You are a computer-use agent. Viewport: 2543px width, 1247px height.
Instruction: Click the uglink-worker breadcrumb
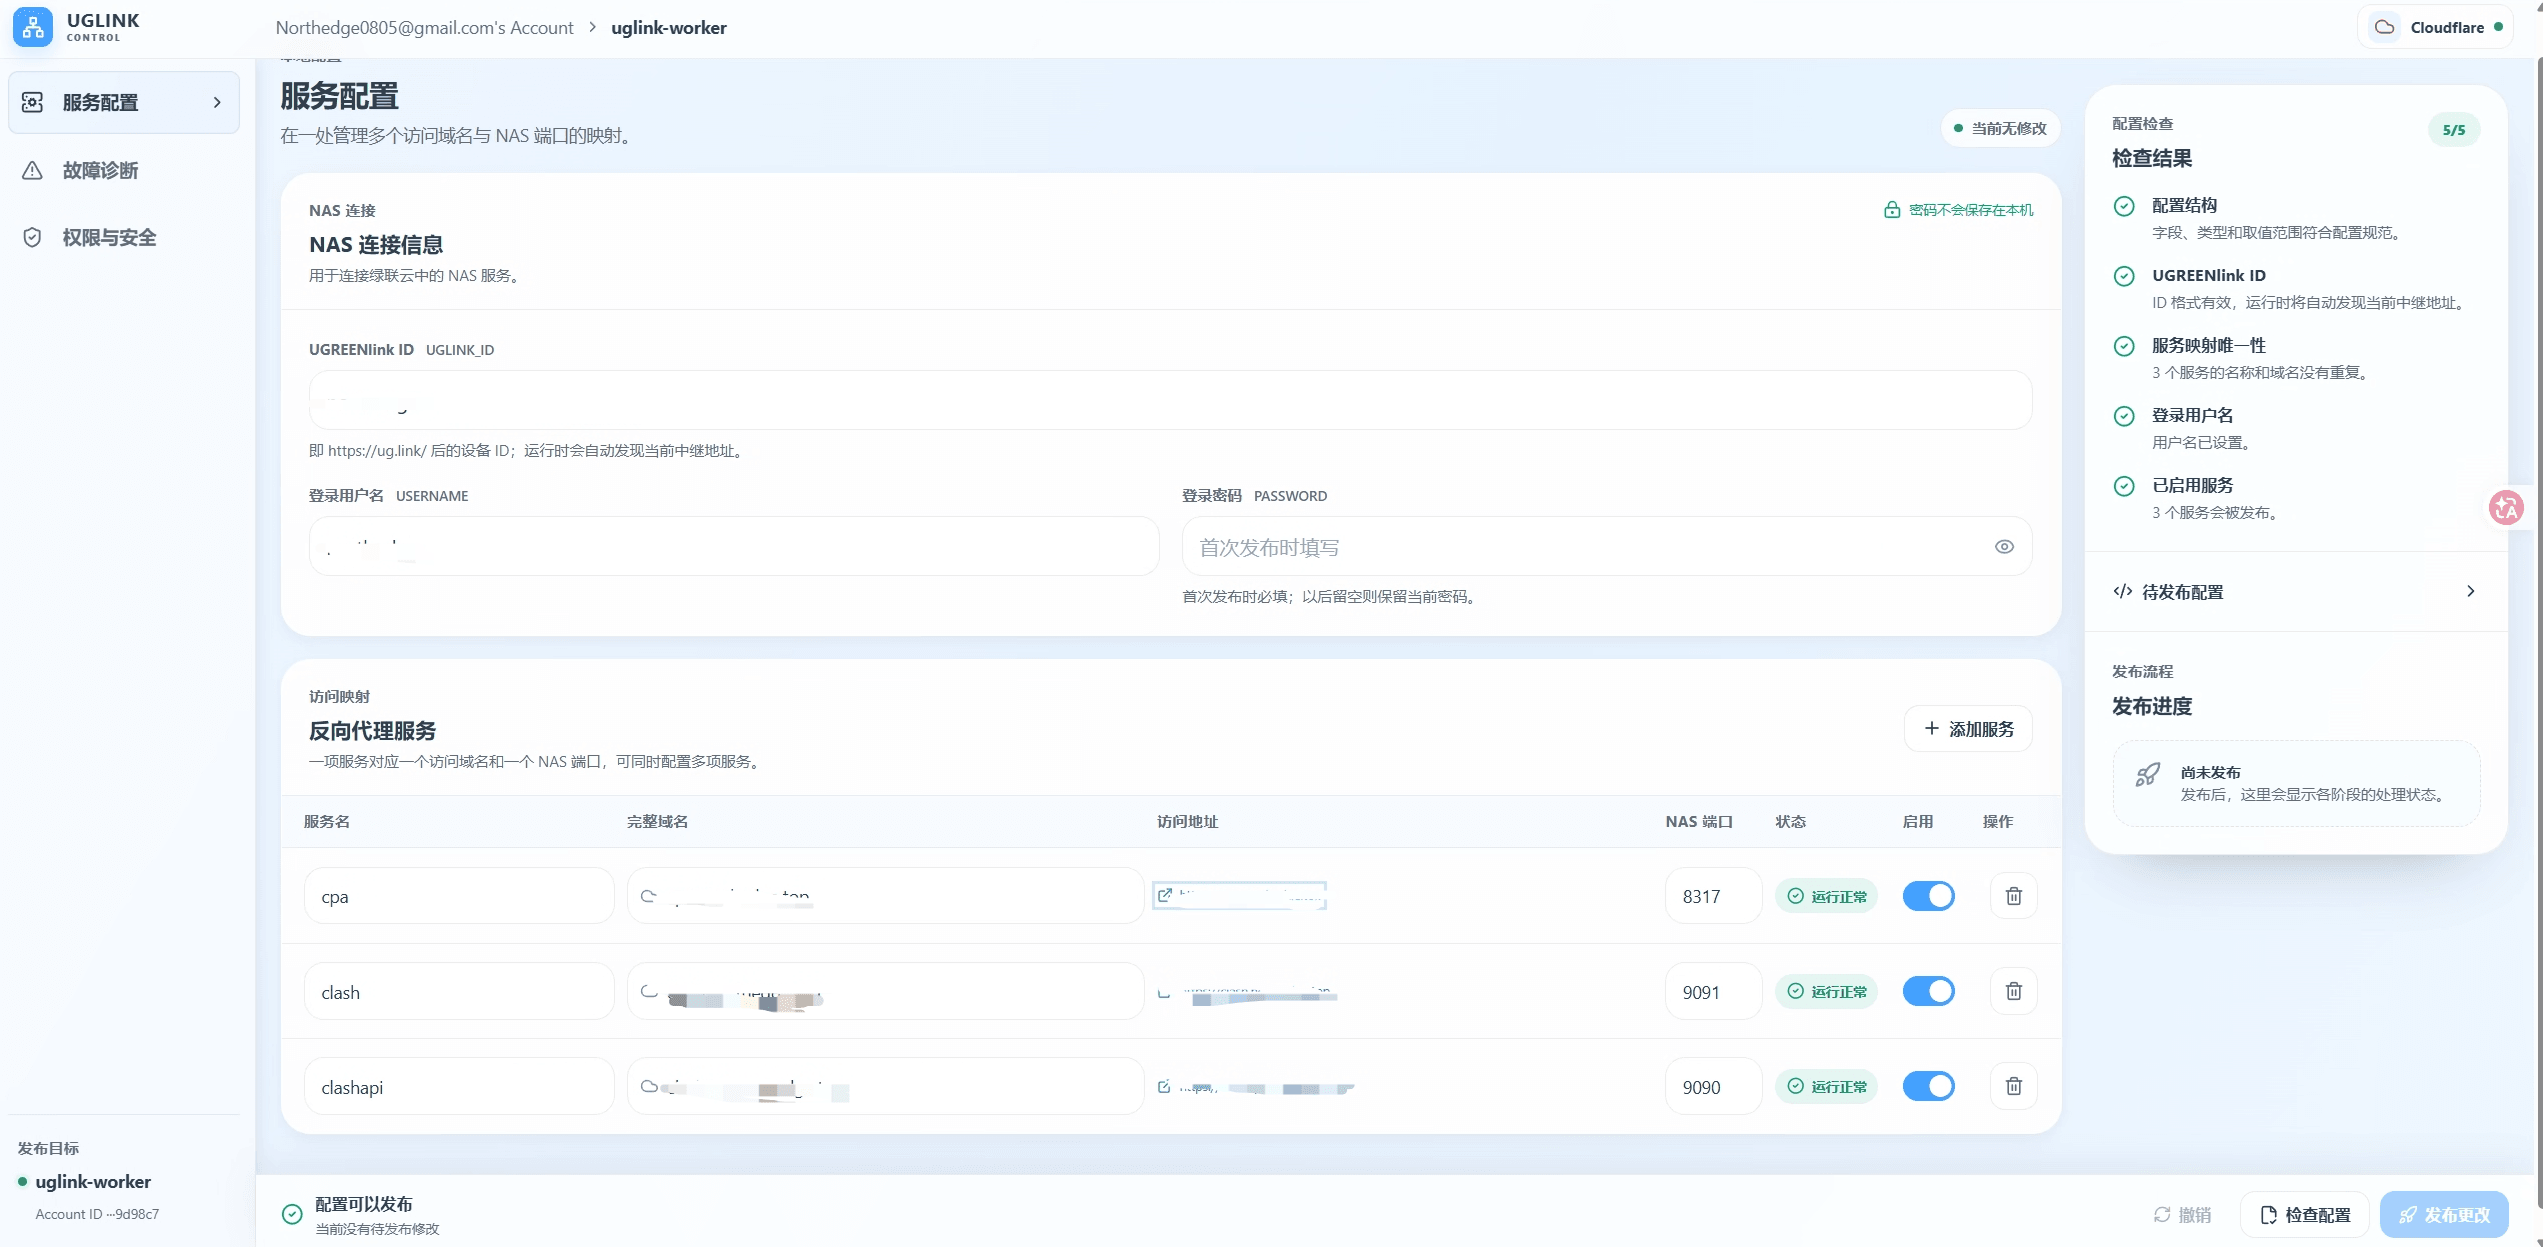[669, 28]
